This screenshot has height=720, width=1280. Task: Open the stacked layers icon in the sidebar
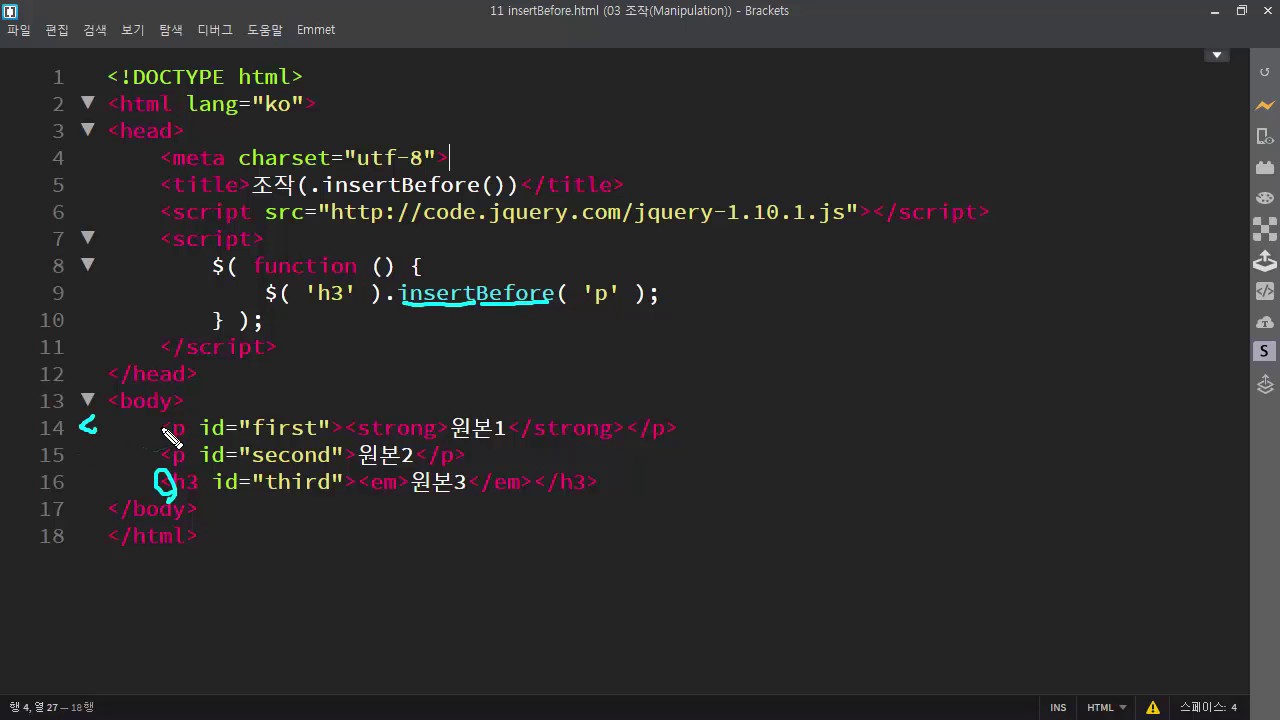pyautogui.click(x=1265, y=384)
